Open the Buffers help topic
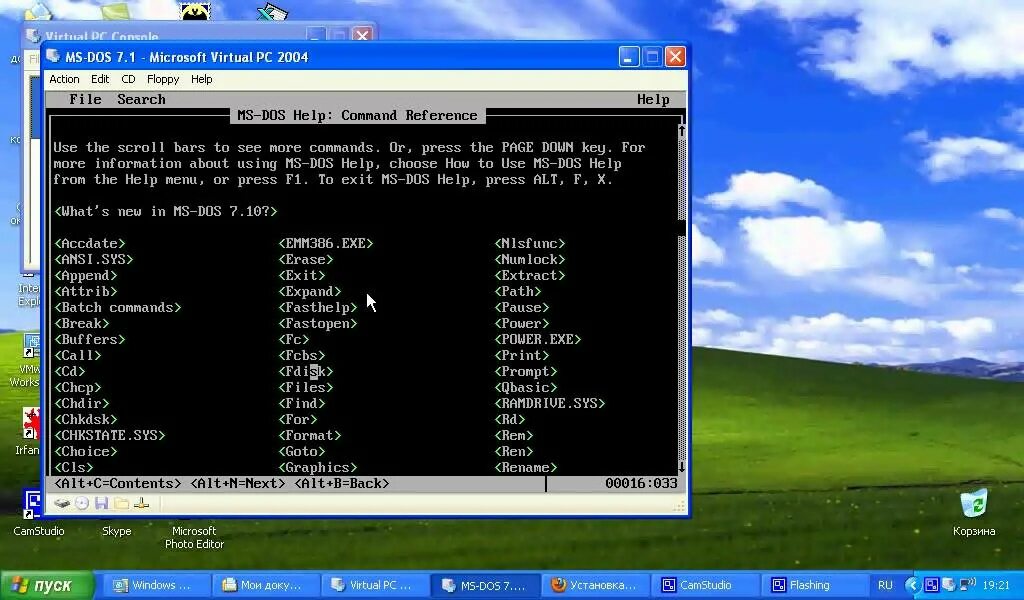The height and width of the screenshot is (600, 1024). [x=89, y=339]
